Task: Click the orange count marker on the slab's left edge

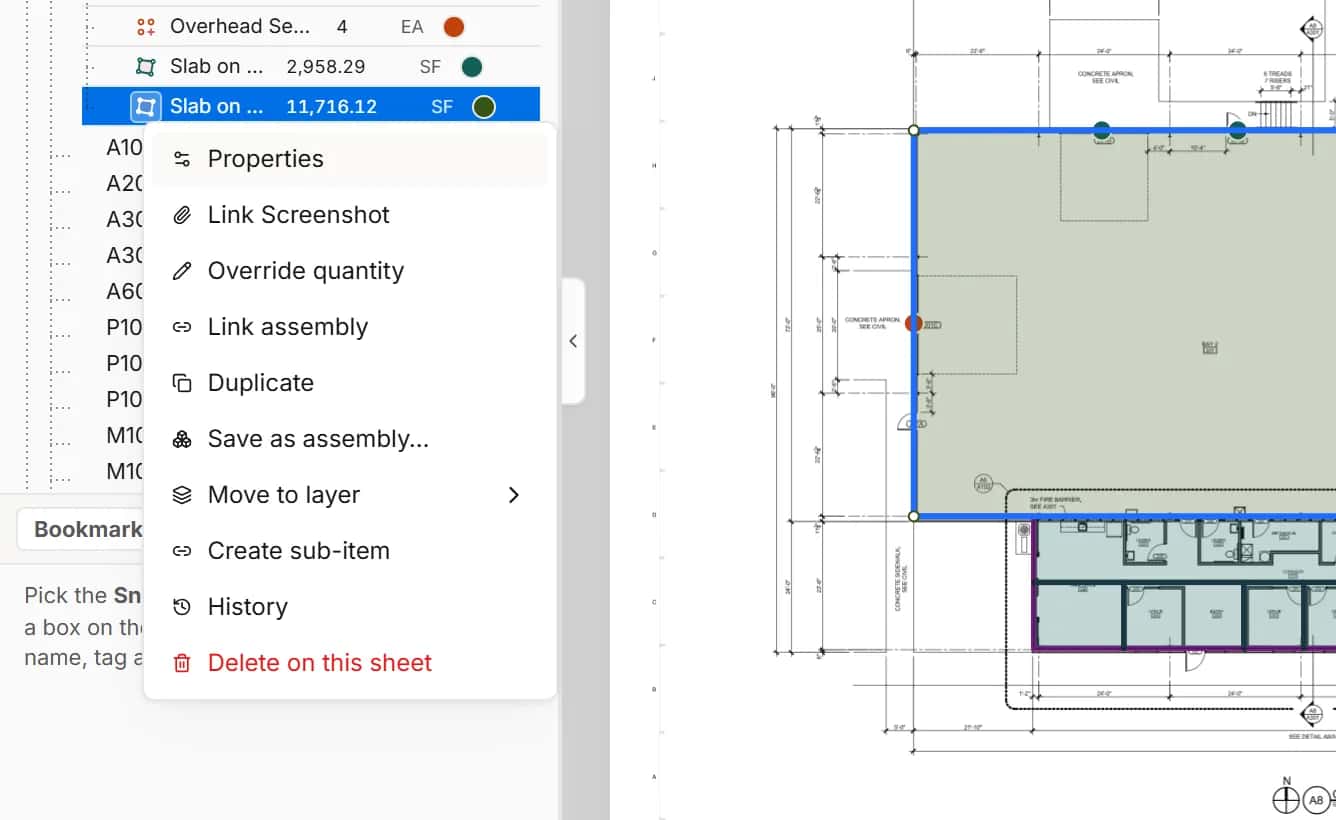Action: 913,323
